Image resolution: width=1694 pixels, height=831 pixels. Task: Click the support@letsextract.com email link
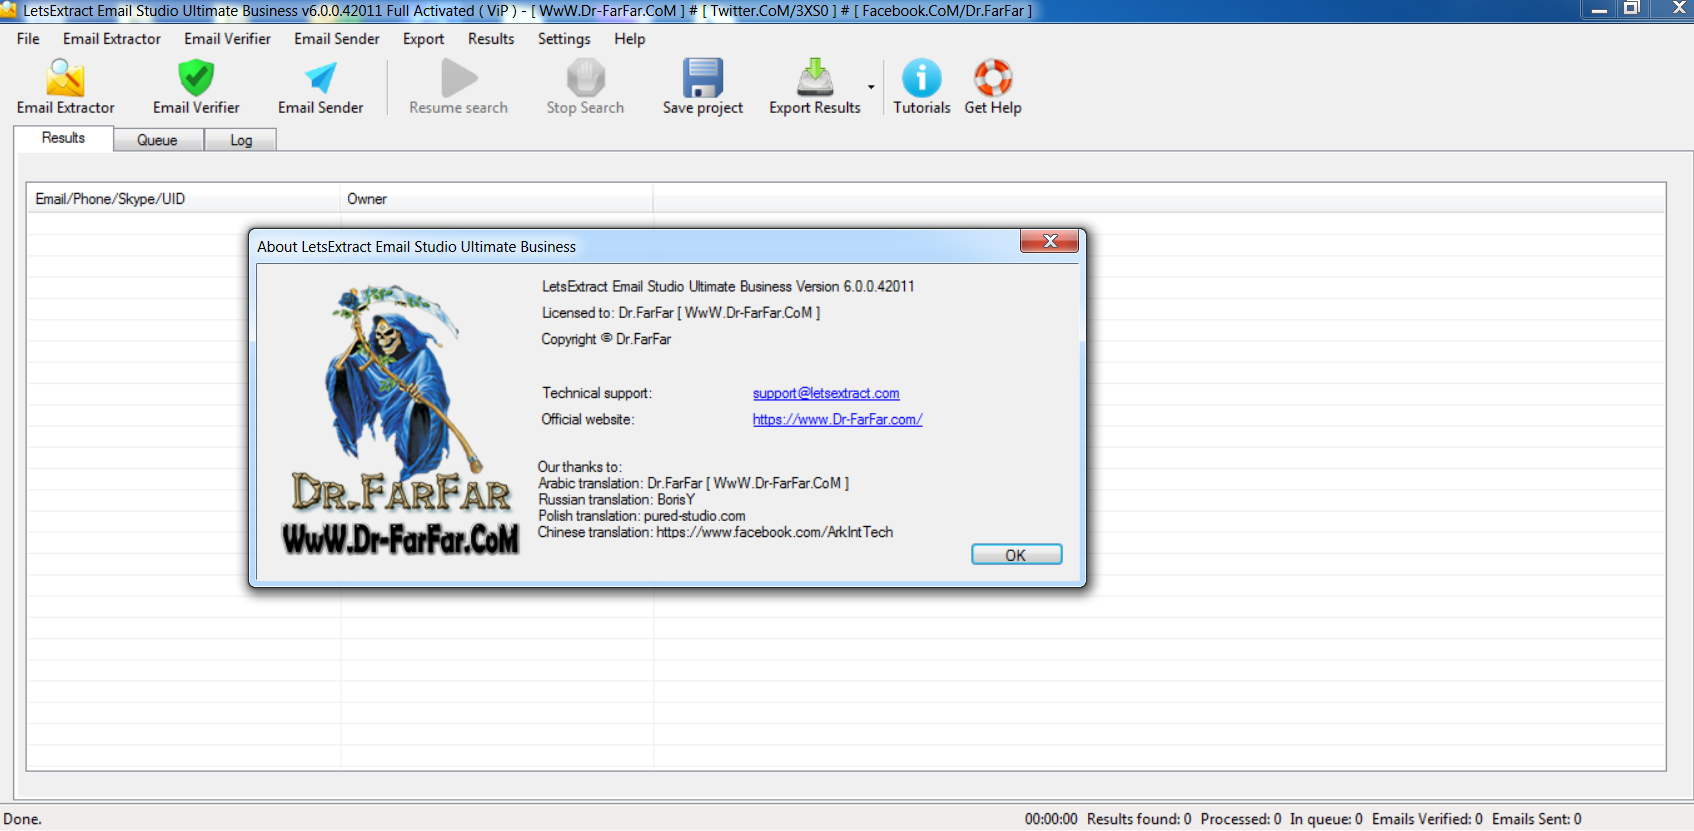point(826,393)
